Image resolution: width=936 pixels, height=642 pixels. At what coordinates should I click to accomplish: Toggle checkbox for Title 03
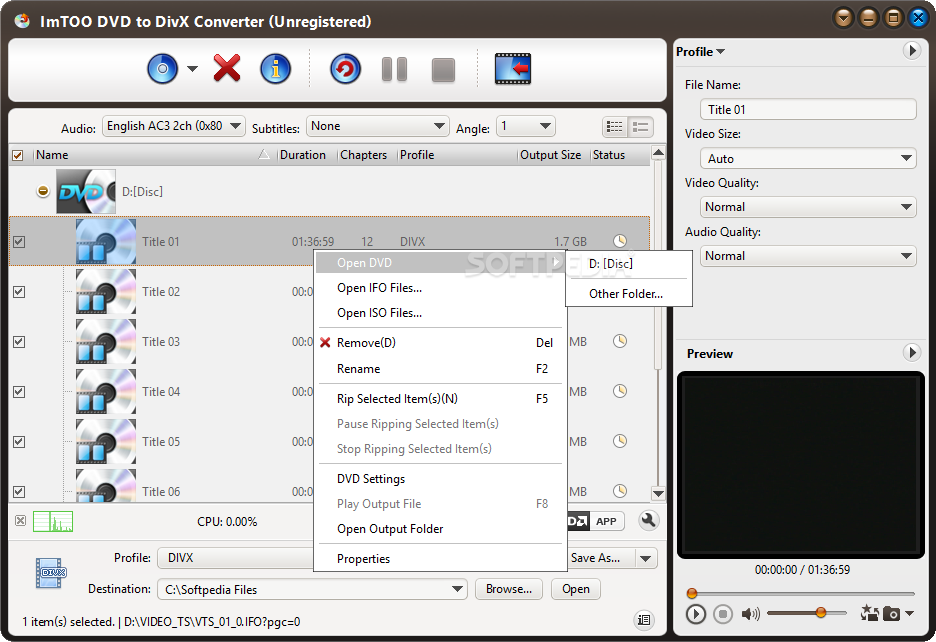(x=19, y=342)
